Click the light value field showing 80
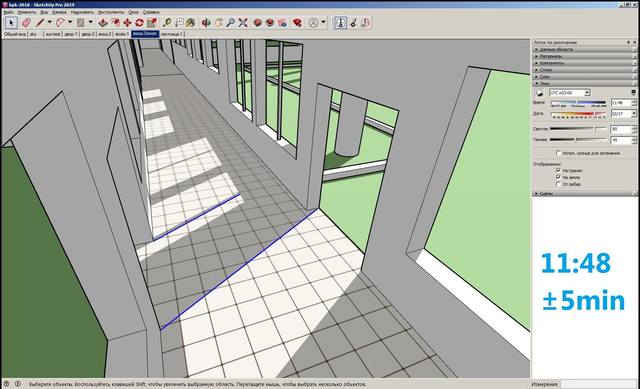Viewport: 640px width, 389px height. [x=621, y=129]
